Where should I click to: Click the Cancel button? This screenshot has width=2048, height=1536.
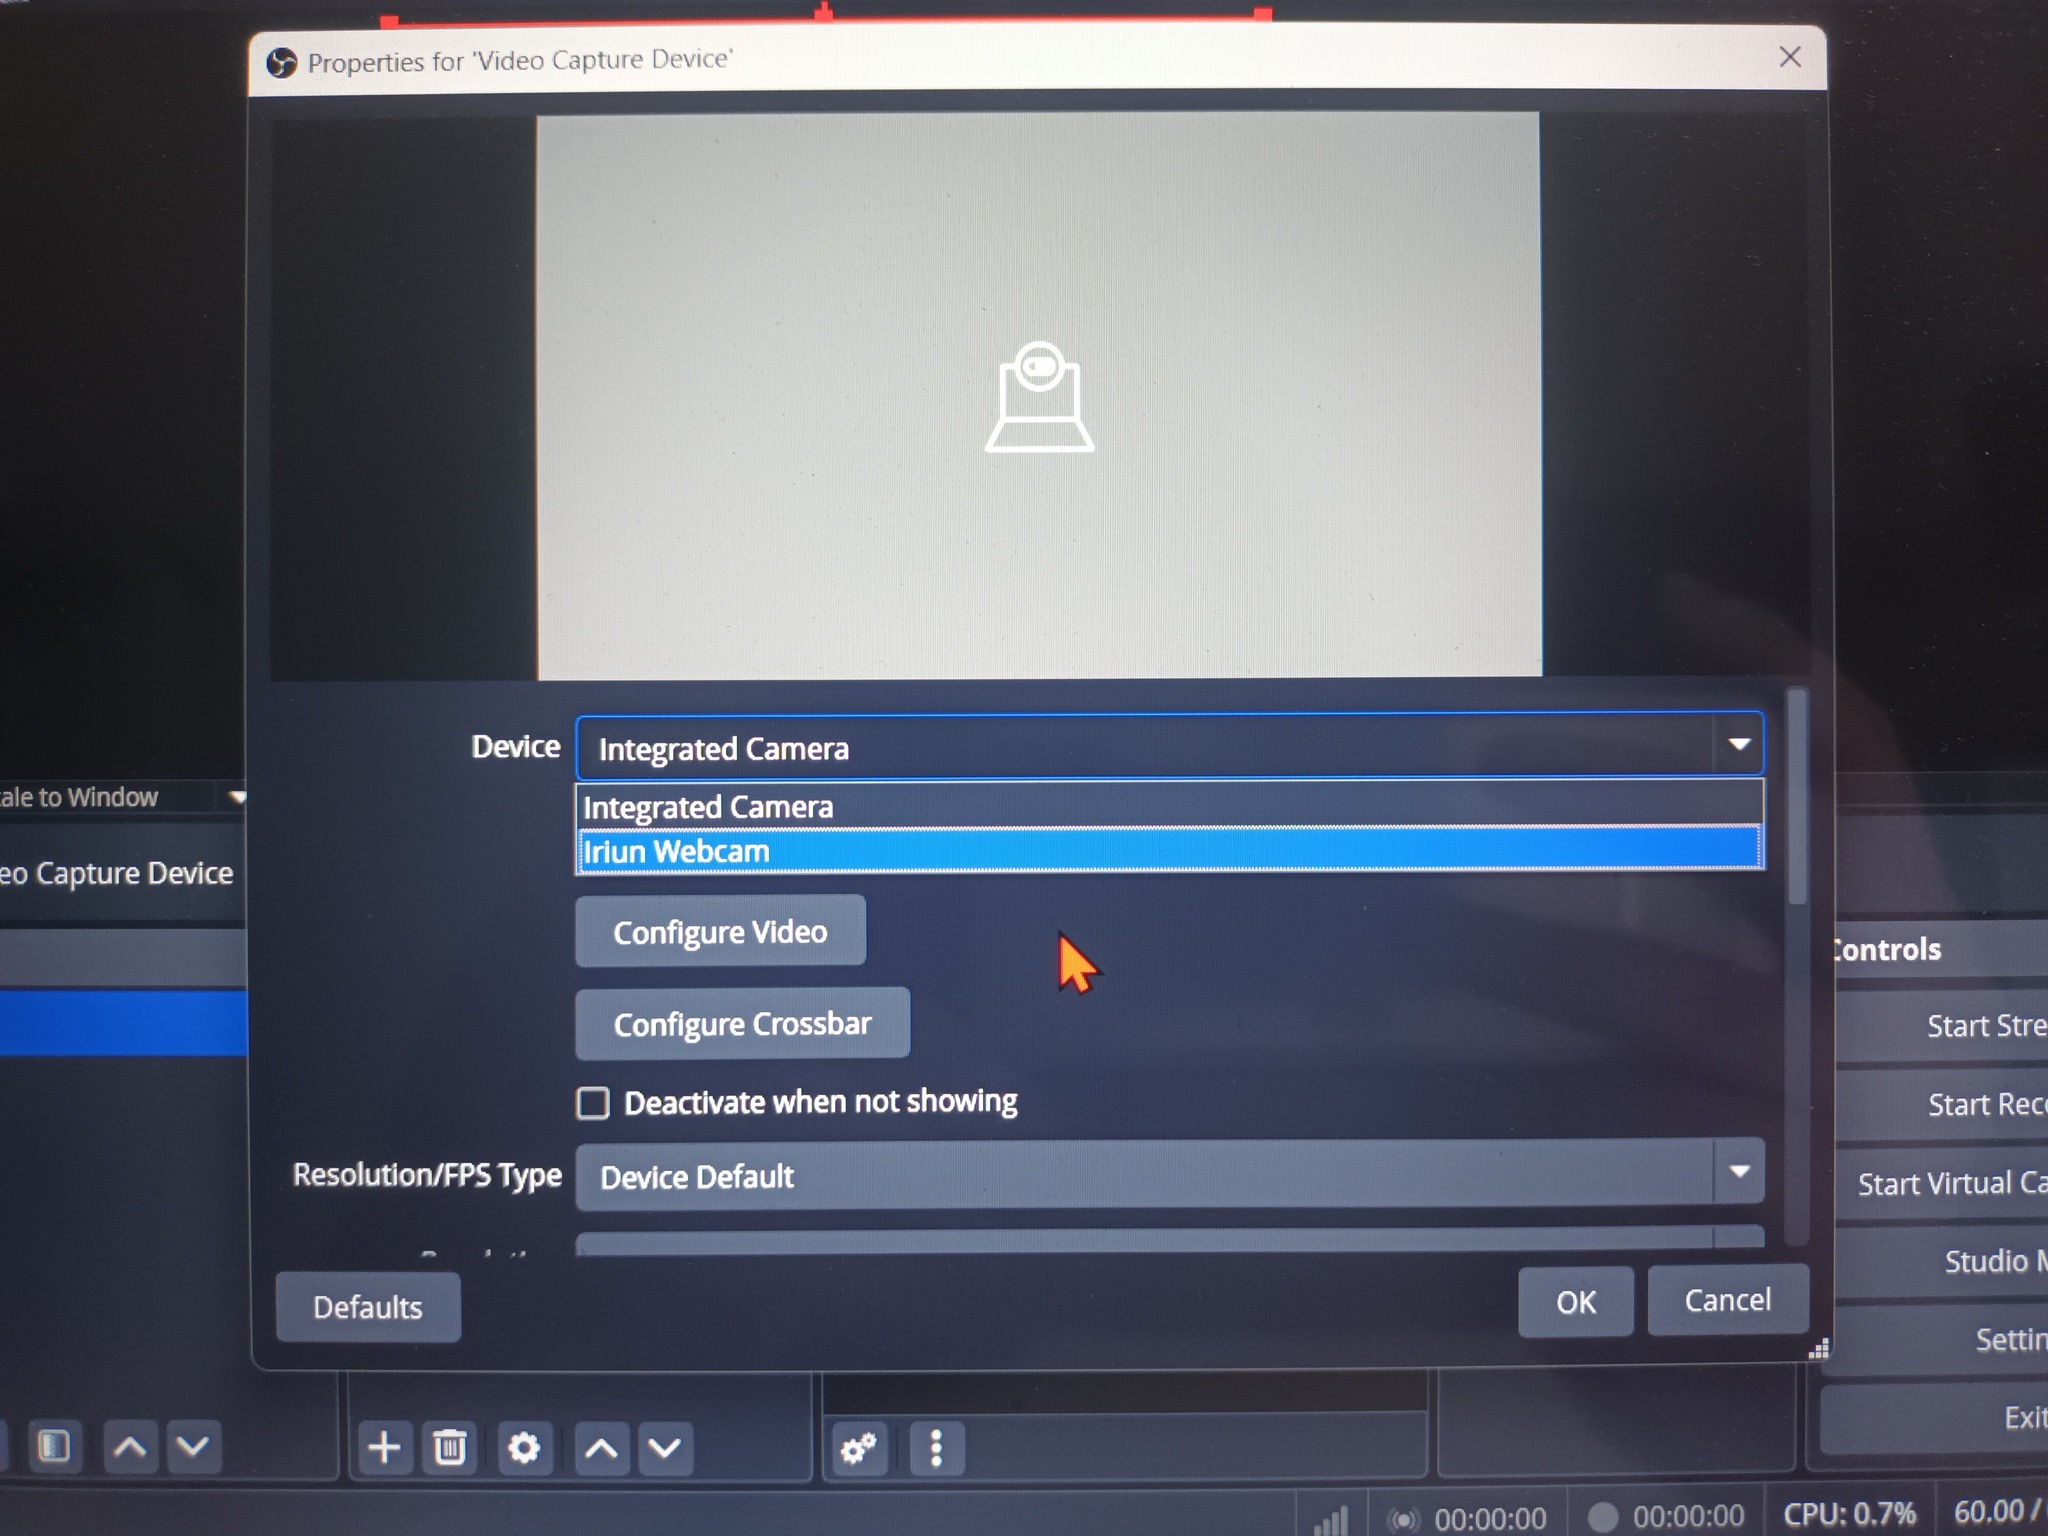point(1727,1300)
